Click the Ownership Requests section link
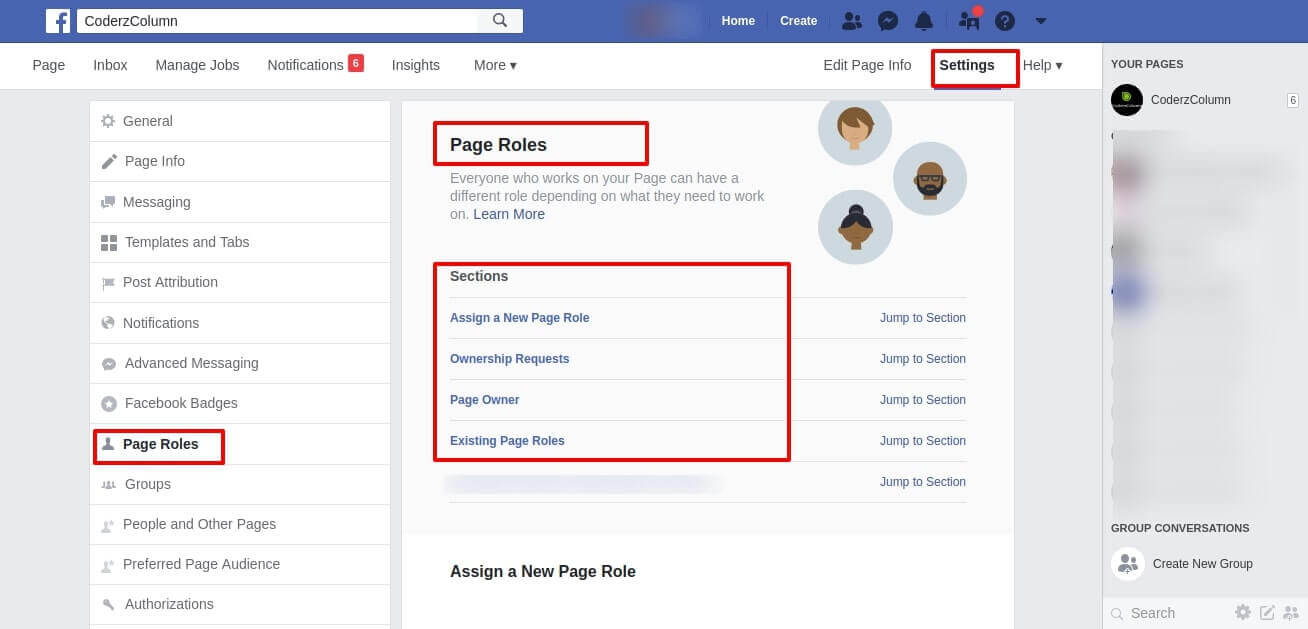The image size is (1308, 629). (x=509, y=359)
